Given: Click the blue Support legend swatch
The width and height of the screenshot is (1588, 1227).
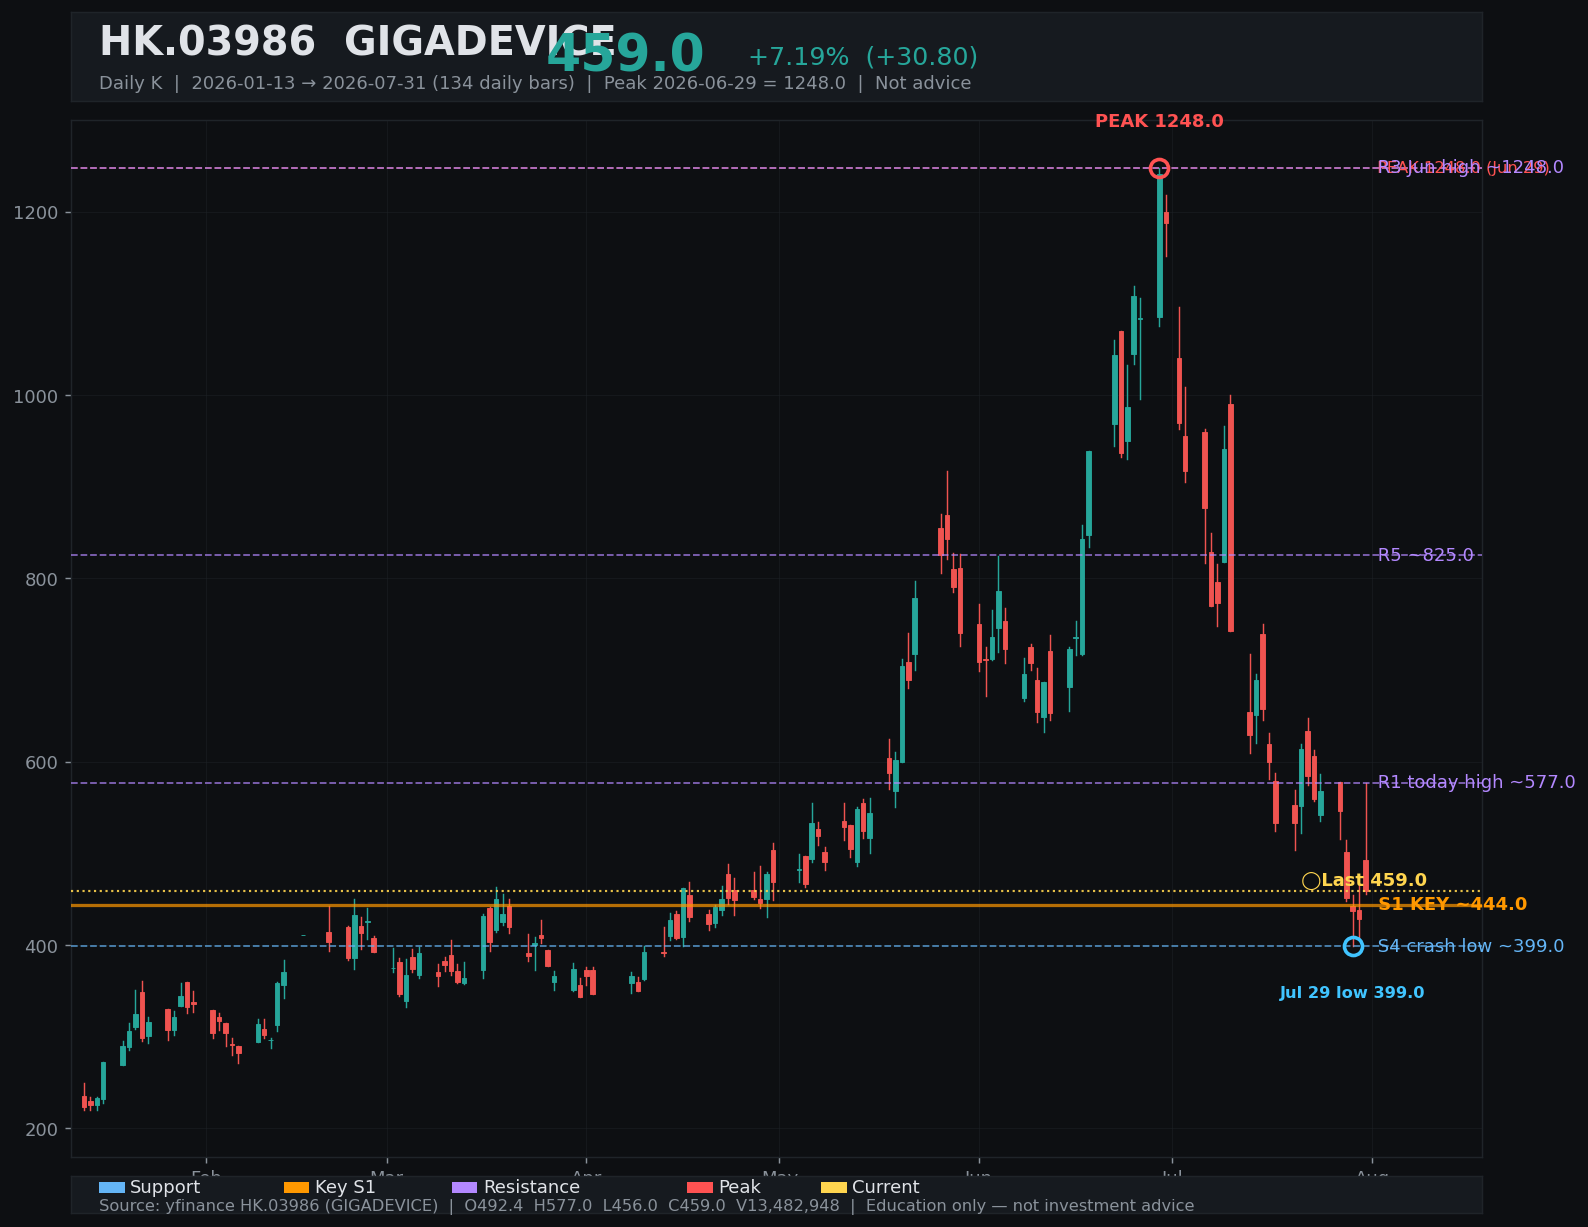Looking at the screenshot, I should point(112,1188).
